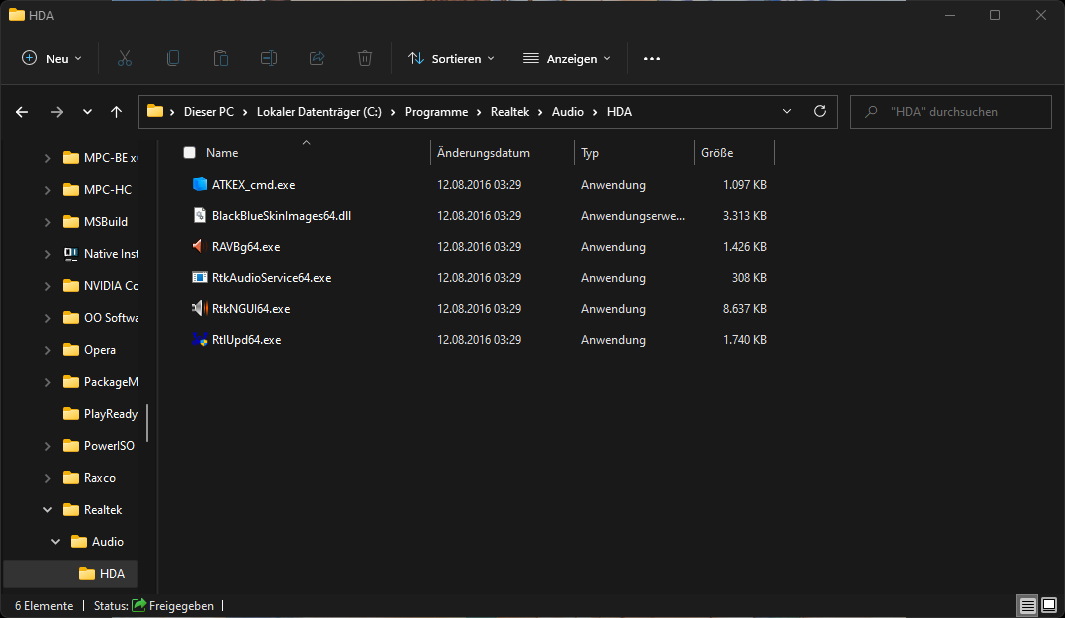Viewport: 1065px width, 618px height.
Task: Click the Paste clipboard icon
Action: click(221, 58)
